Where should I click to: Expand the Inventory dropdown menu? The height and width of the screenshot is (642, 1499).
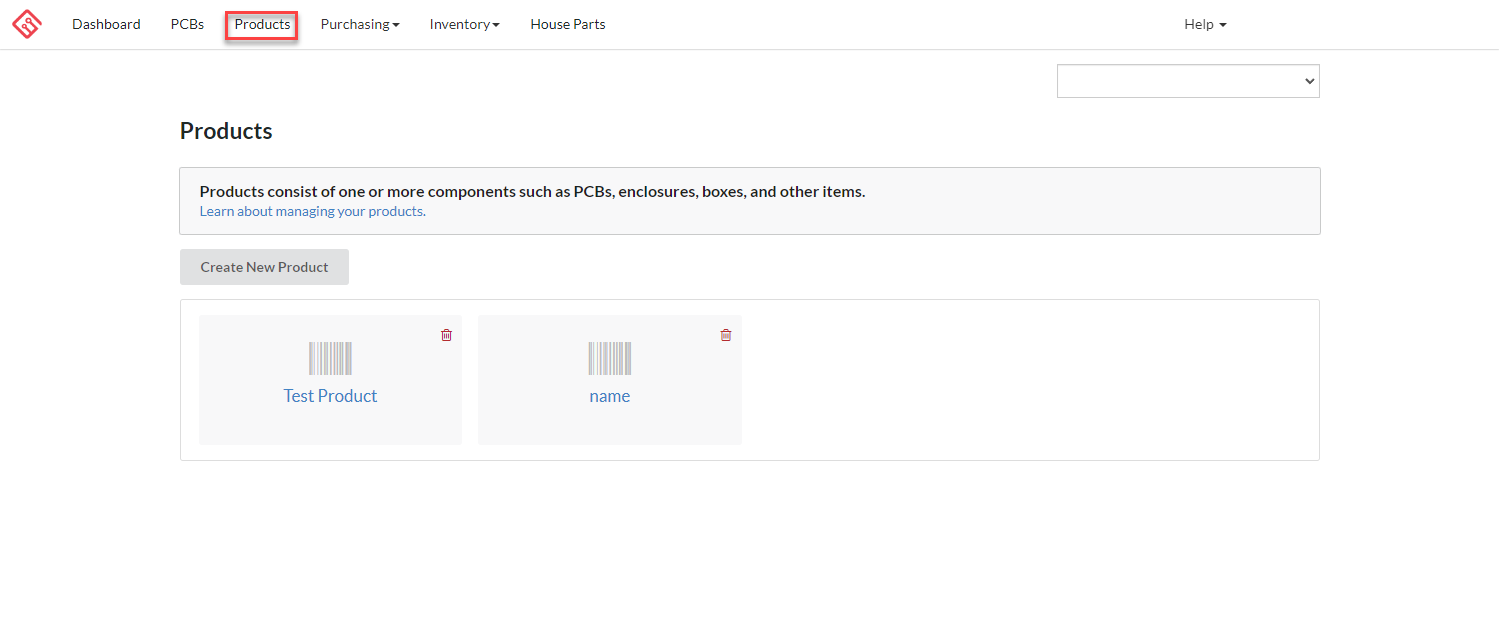click(465, 24)
